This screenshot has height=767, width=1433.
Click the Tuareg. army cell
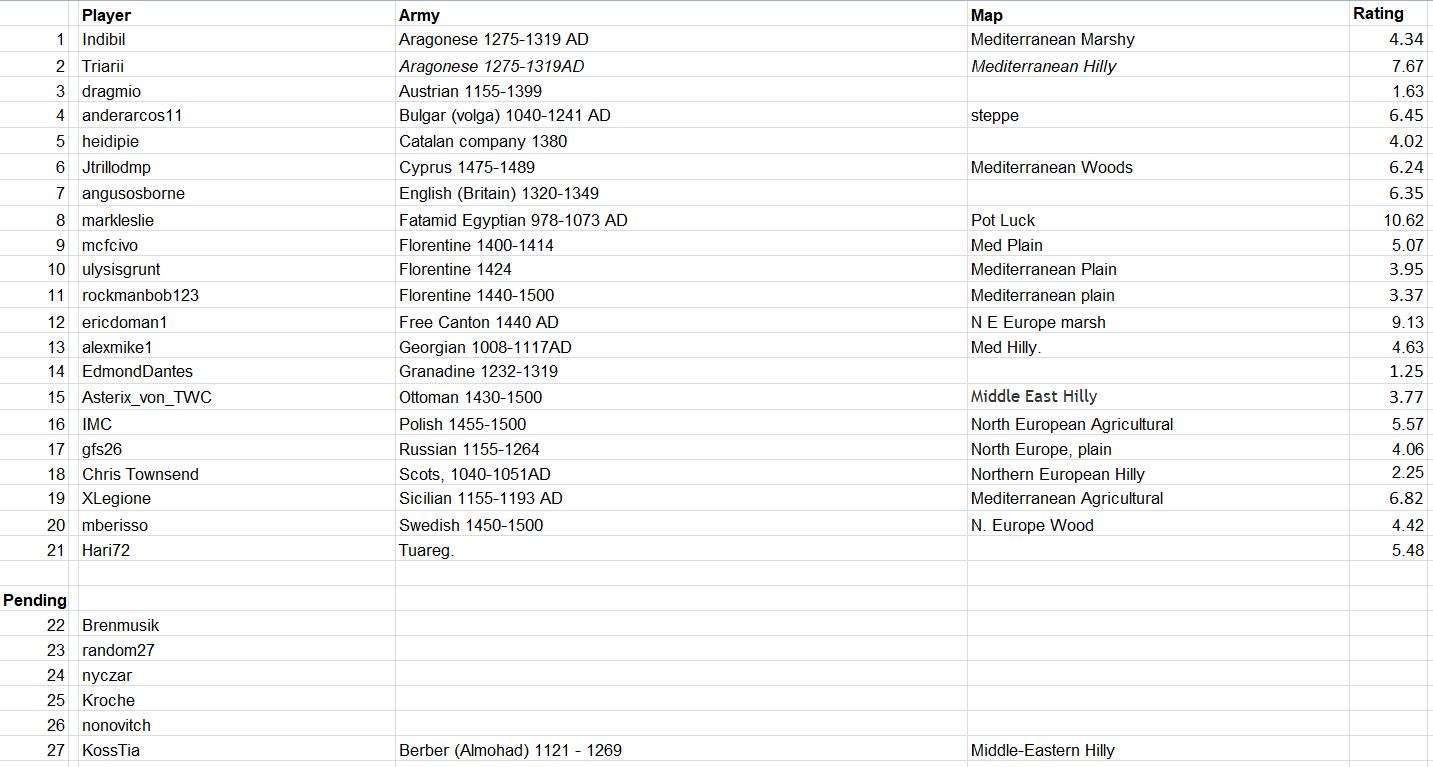681,550
